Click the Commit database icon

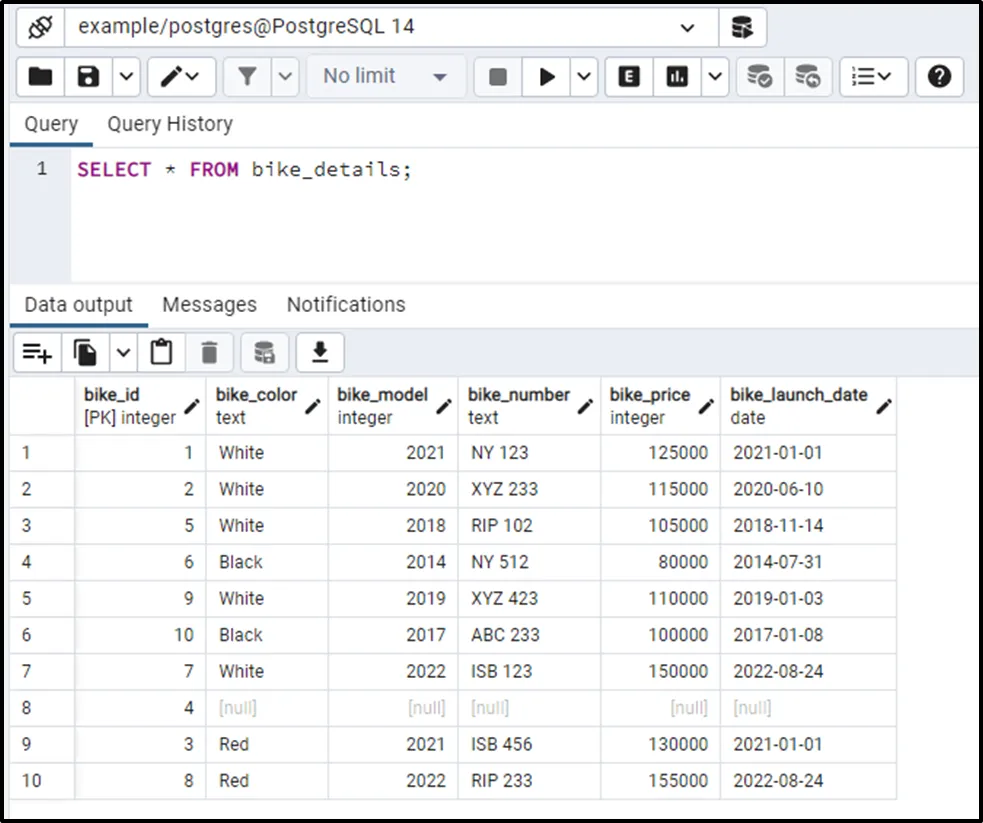tap(760, 77)
